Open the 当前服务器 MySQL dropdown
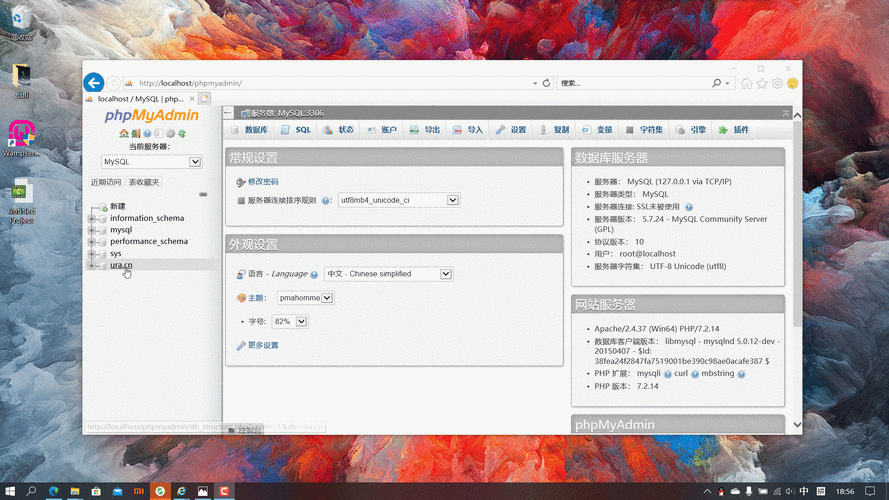Viewport: 889px width, 500px height. coord(151,162)
